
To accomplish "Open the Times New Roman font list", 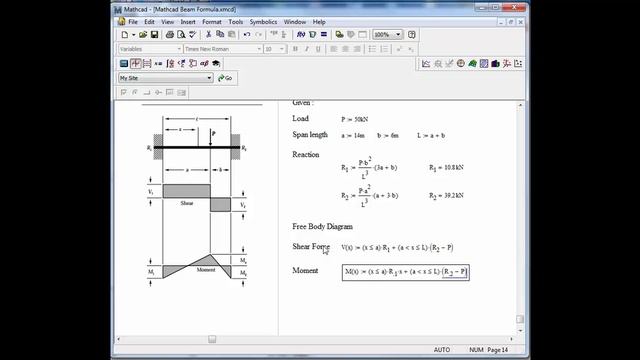I will click(259, 49).
